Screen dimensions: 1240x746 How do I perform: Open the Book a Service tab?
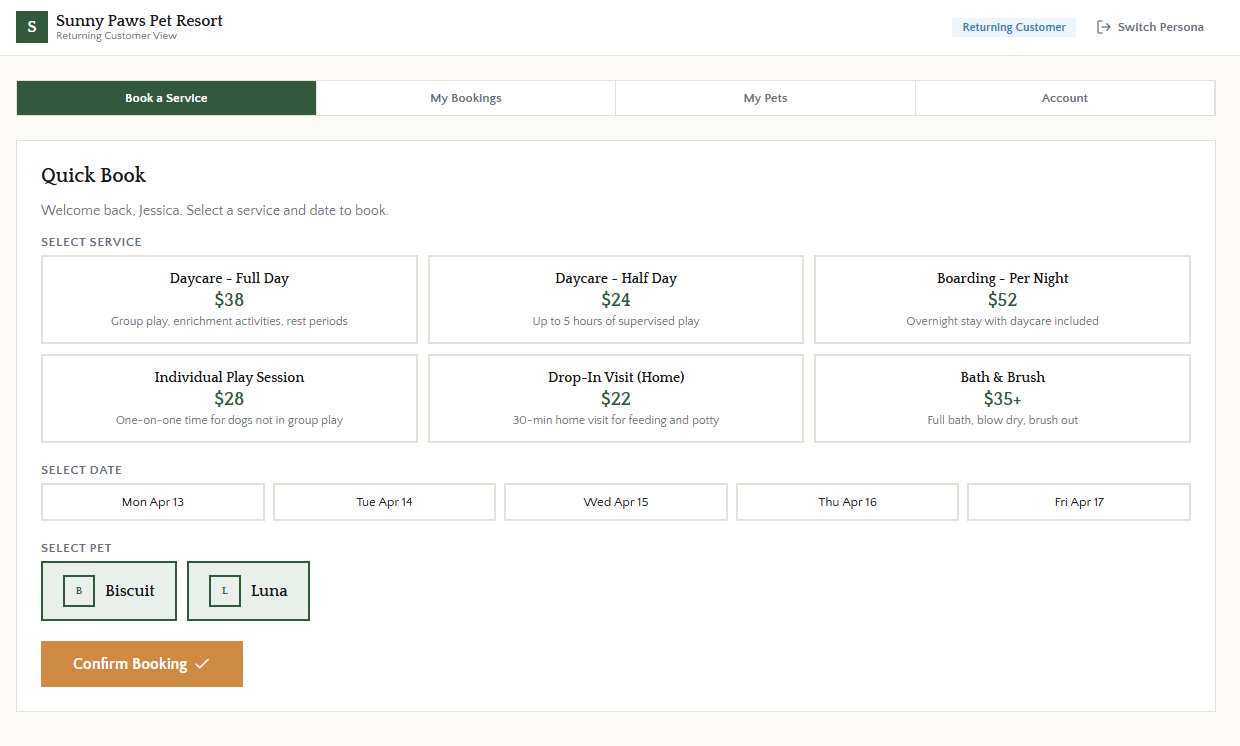[x=166, y=98]
